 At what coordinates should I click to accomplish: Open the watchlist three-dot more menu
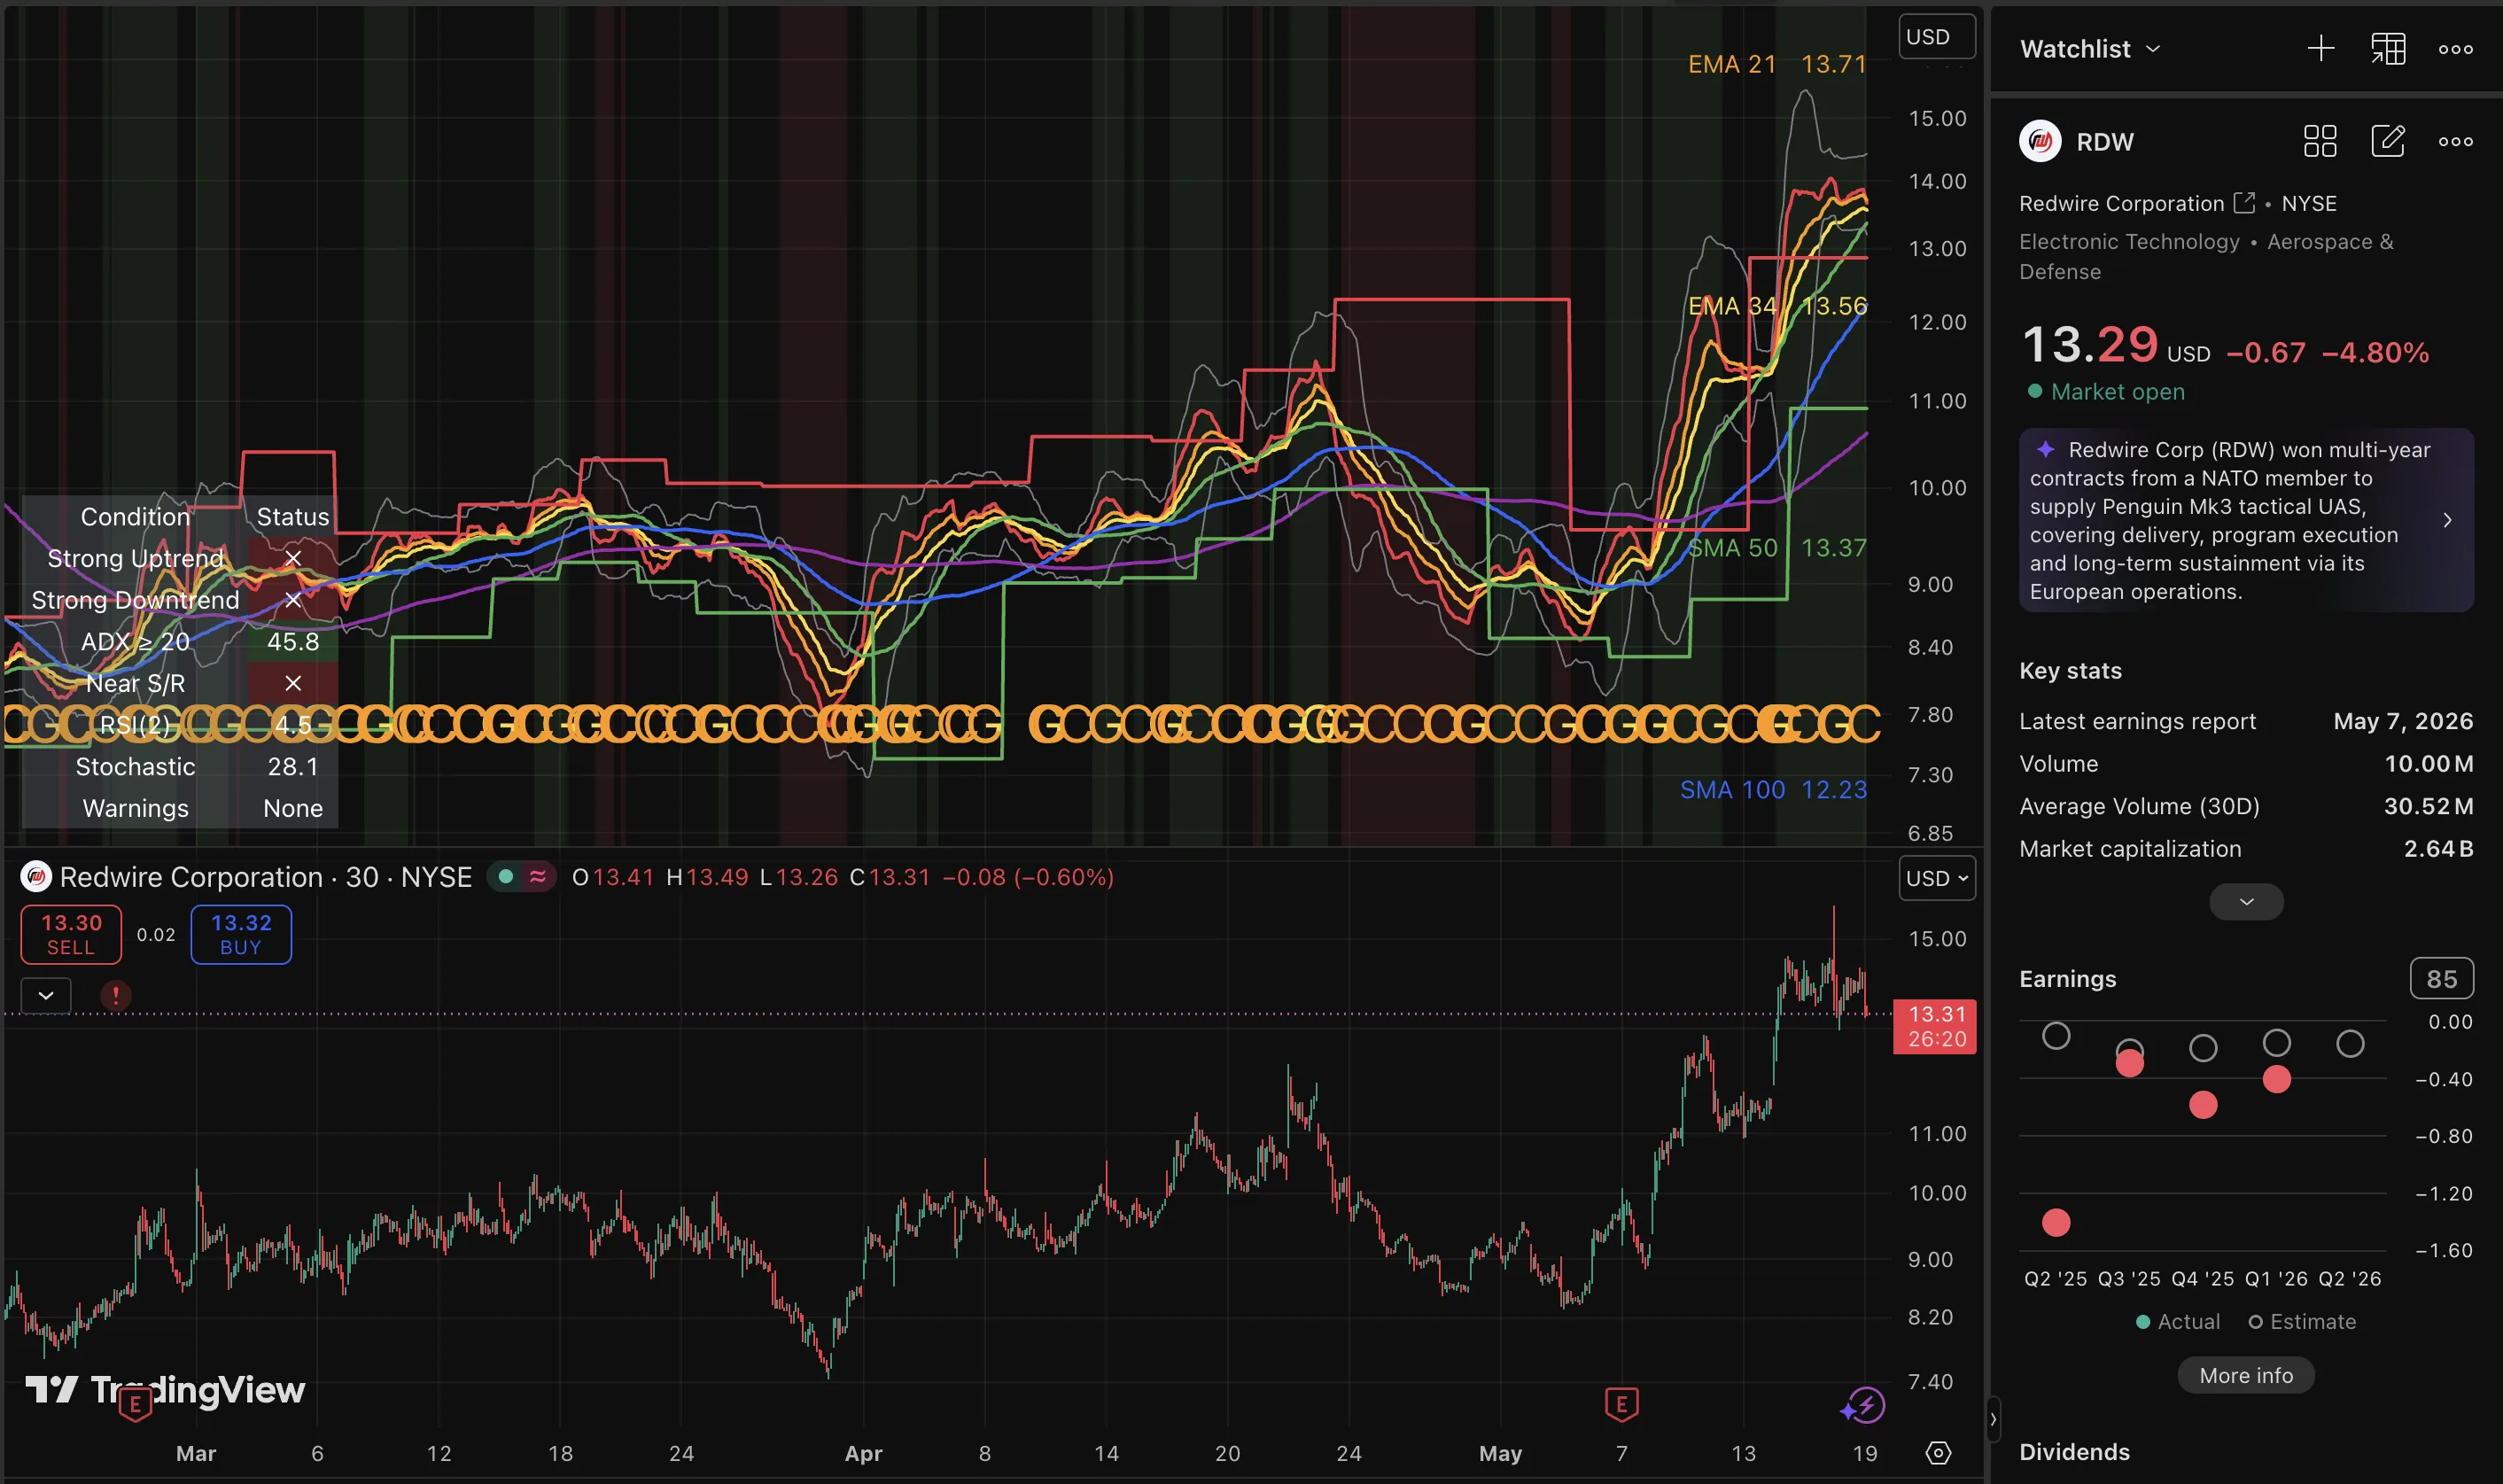point(2455,49)
